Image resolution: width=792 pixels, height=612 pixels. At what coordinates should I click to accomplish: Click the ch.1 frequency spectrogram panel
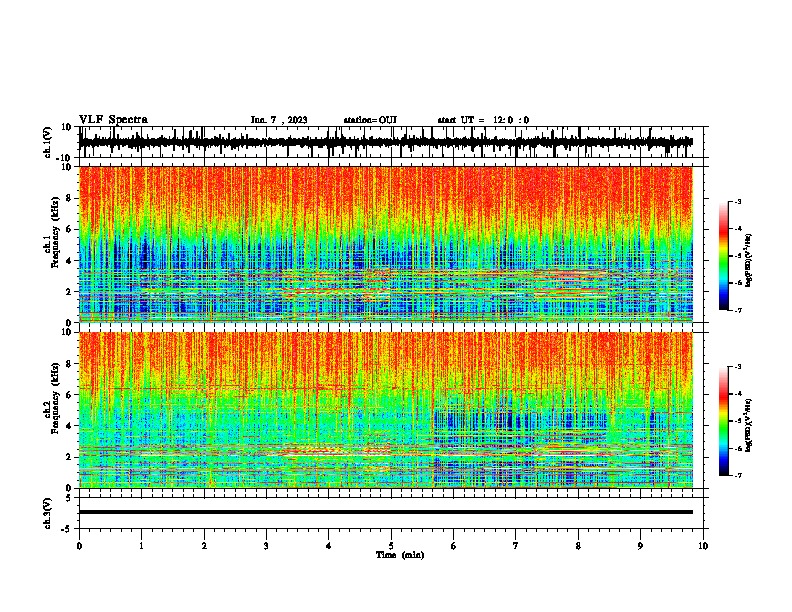(386, 244)
